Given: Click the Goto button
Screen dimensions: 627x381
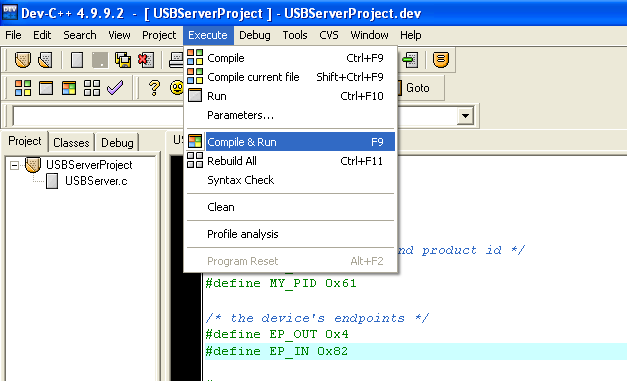Looking at the screenshot, I should pos(417,88).
